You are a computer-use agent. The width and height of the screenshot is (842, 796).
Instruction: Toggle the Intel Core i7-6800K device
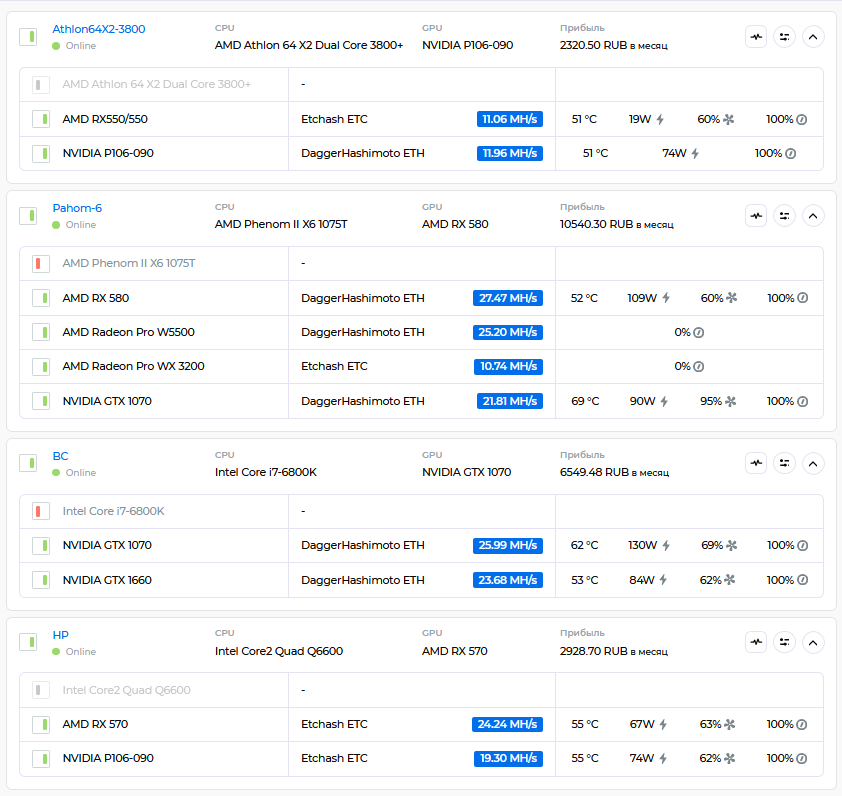[x=41, y=511]
